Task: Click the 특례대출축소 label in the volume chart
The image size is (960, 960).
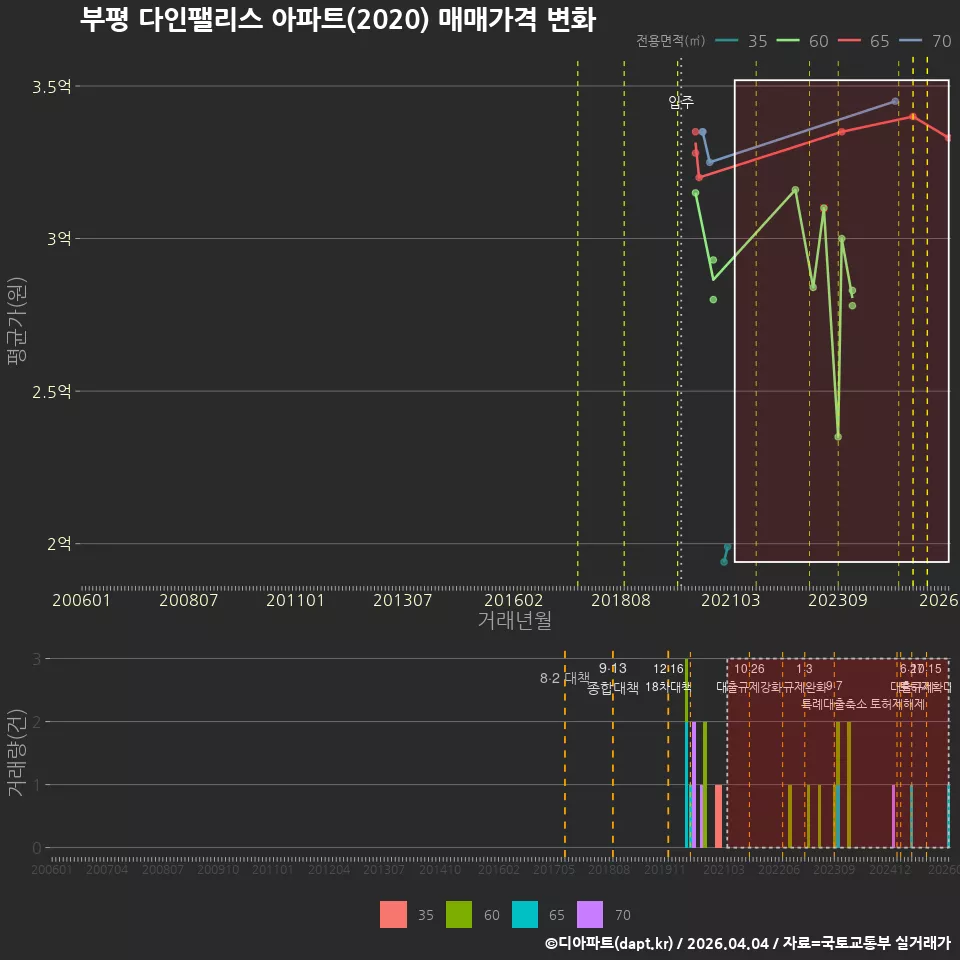Action: coord(834,704)
